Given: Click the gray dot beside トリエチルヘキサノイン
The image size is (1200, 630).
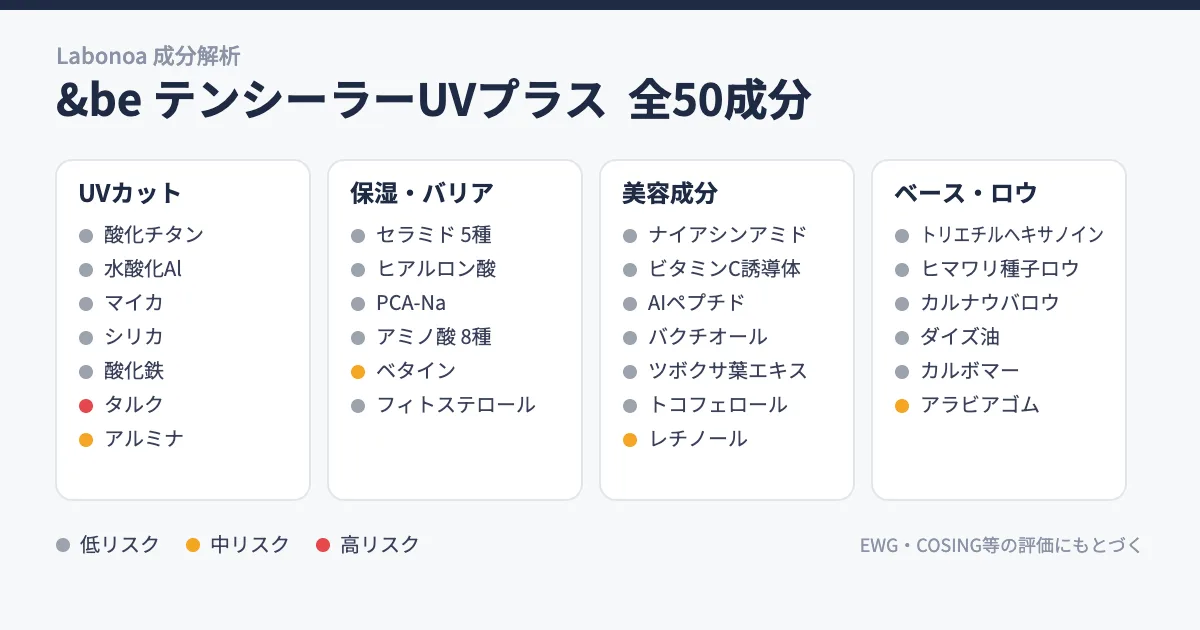Looking at the screenshot, I should (x=902, y=236).
